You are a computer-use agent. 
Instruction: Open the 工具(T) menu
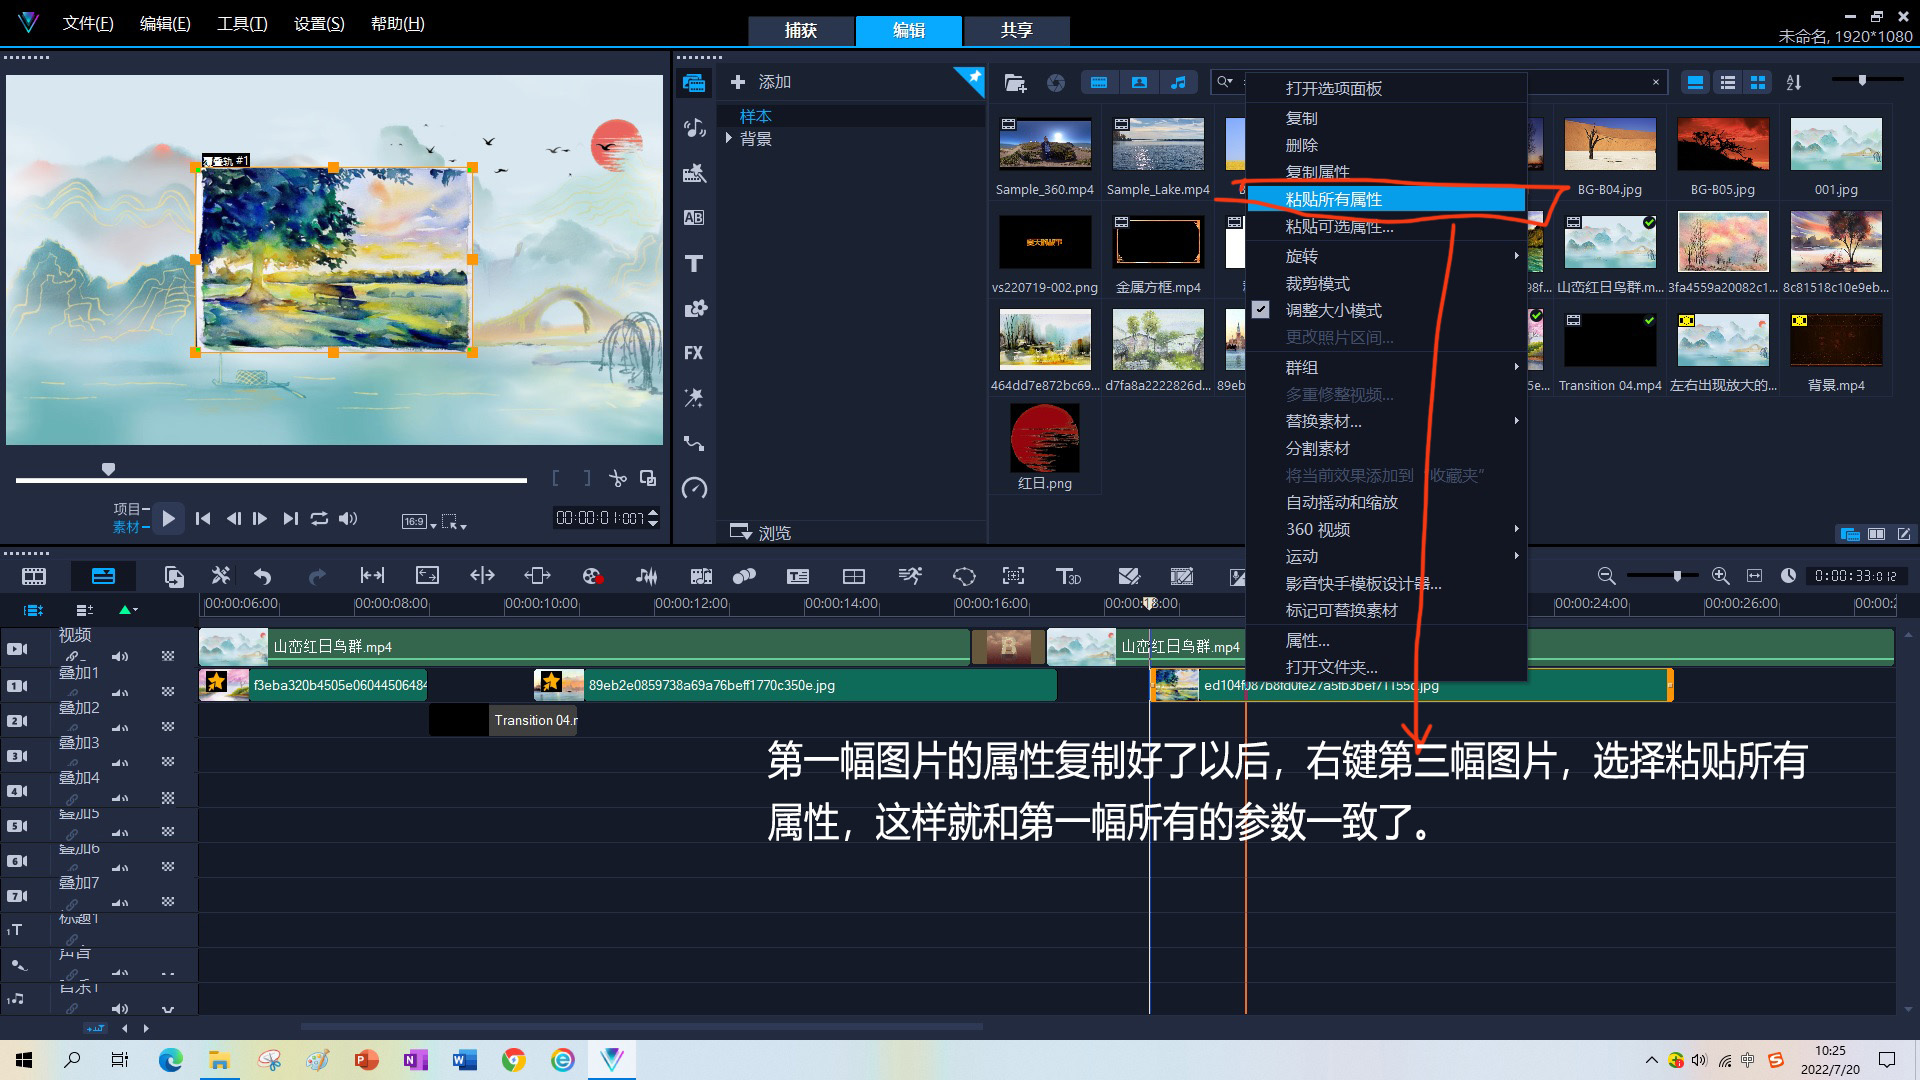click(242, 23)
